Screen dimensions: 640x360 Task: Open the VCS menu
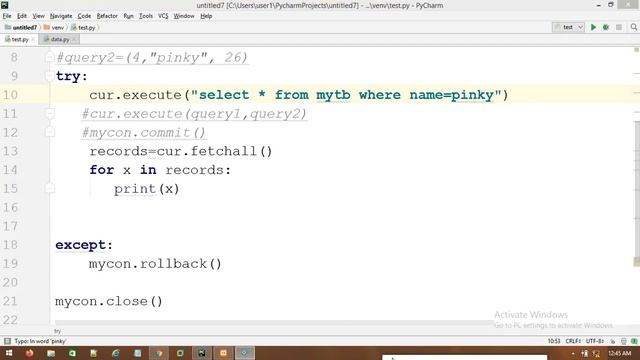click(163, 16)
